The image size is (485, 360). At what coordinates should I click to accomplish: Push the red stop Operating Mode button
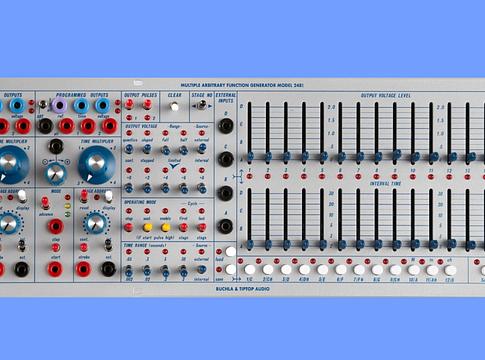(129, 227)
